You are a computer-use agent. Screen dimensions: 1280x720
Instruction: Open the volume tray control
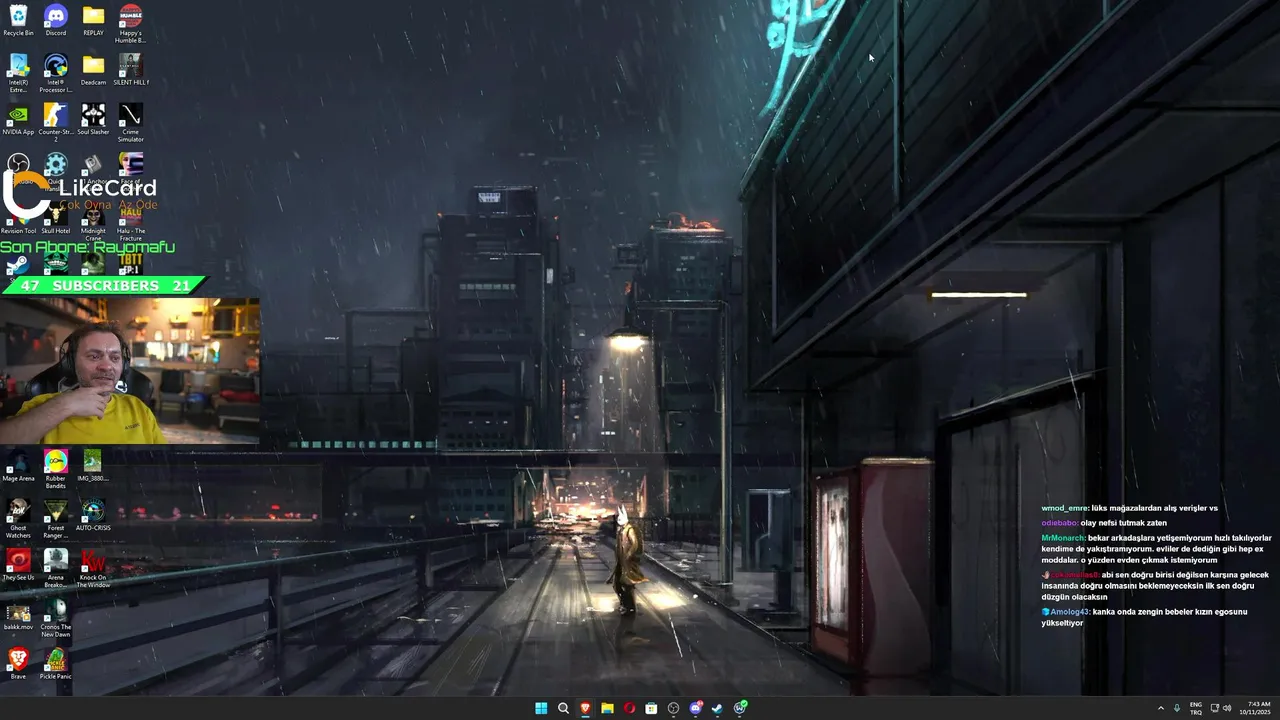1227,708
